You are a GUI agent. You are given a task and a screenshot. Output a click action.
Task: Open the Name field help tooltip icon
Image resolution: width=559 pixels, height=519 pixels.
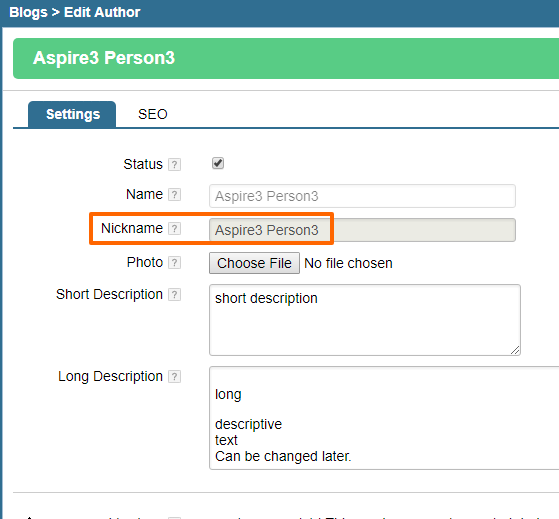(x=174, y=195)
